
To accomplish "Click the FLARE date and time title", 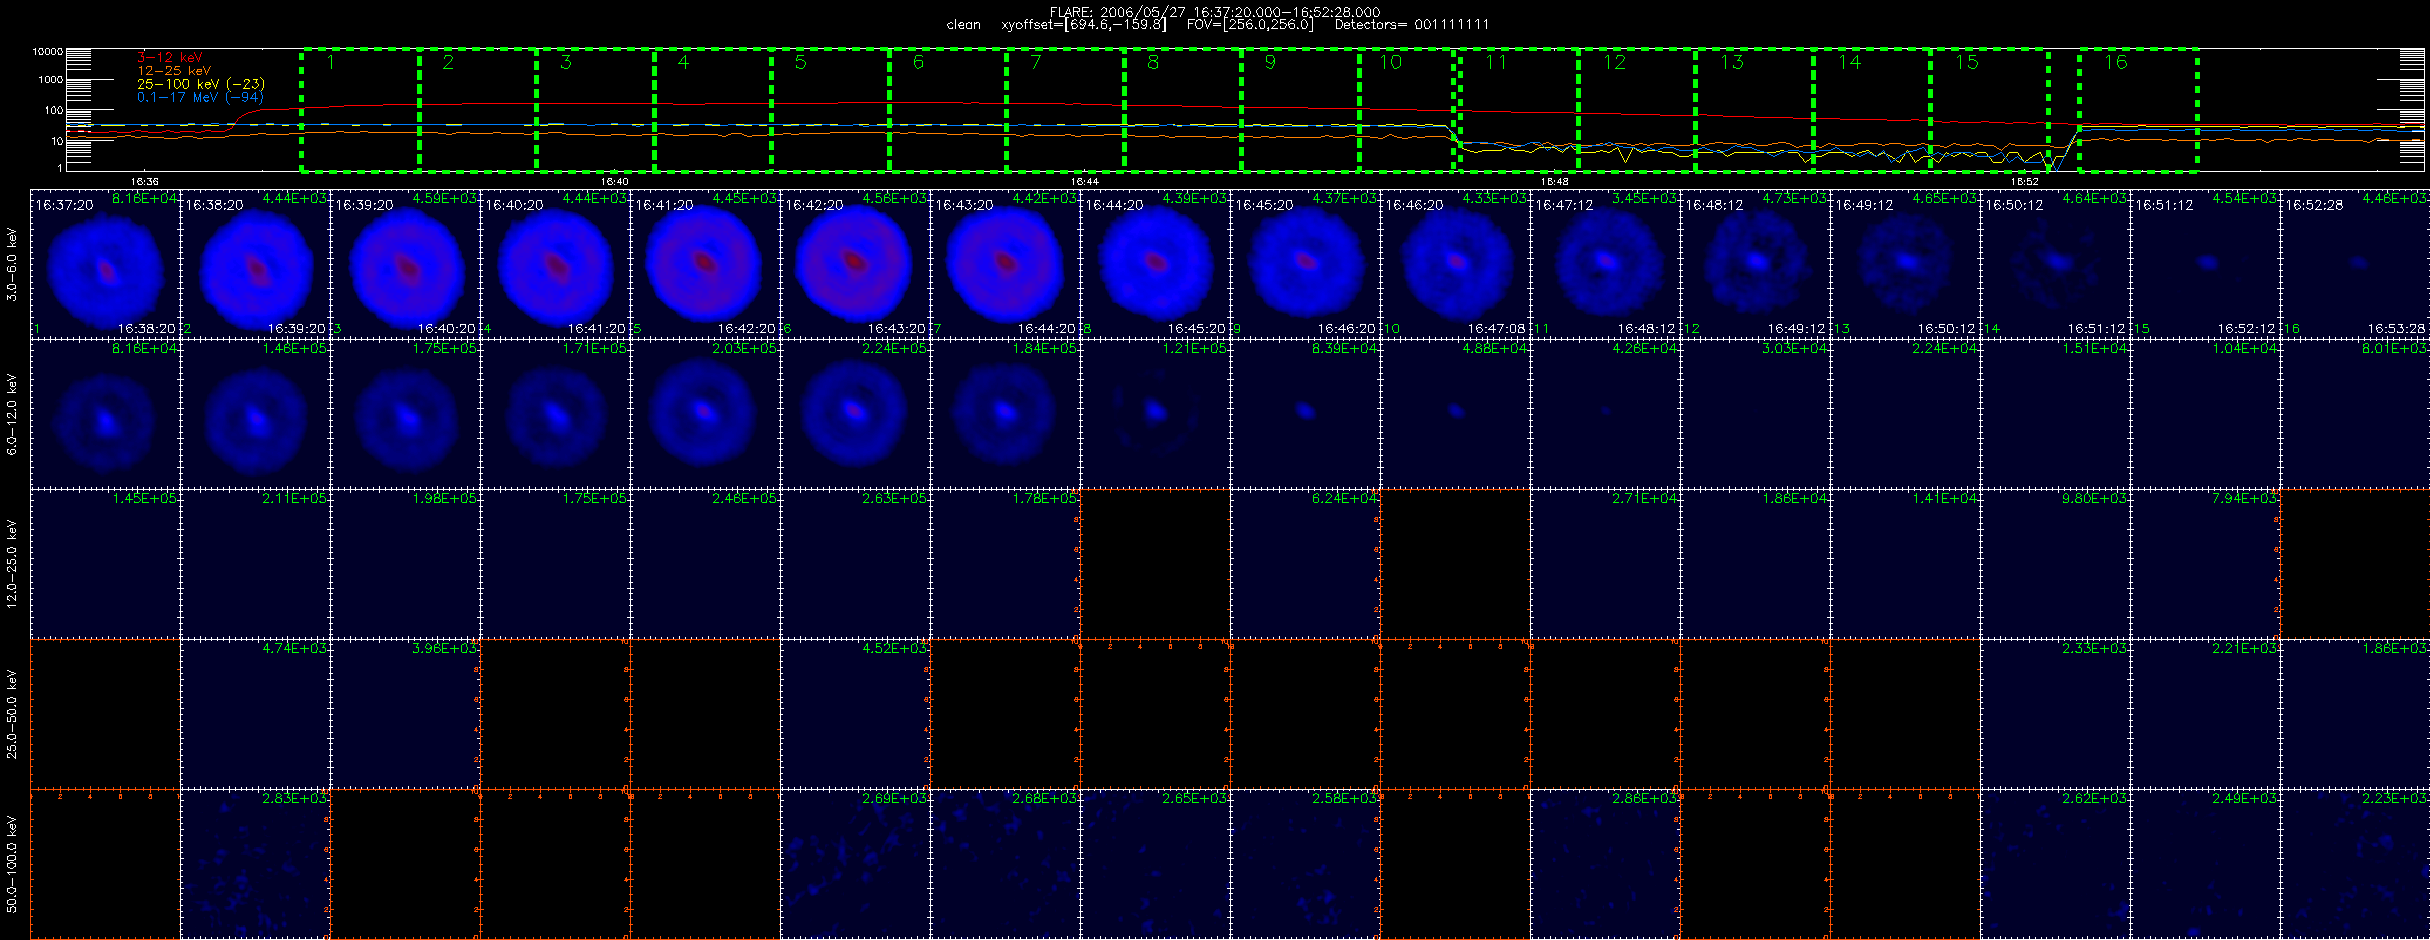I will tap(1215, 12).
